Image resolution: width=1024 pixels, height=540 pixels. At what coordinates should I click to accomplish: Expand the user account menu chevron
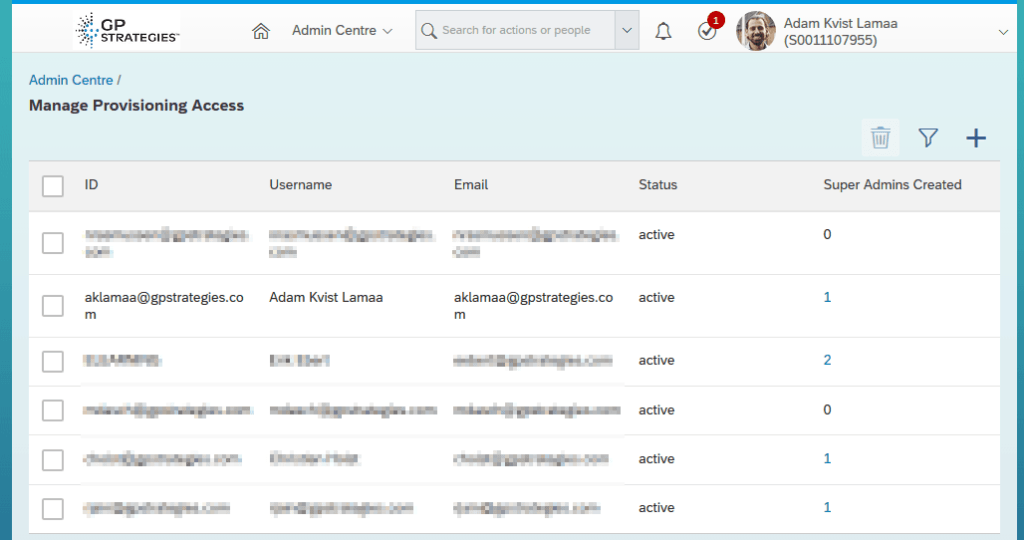click(x=1003, y=32)
